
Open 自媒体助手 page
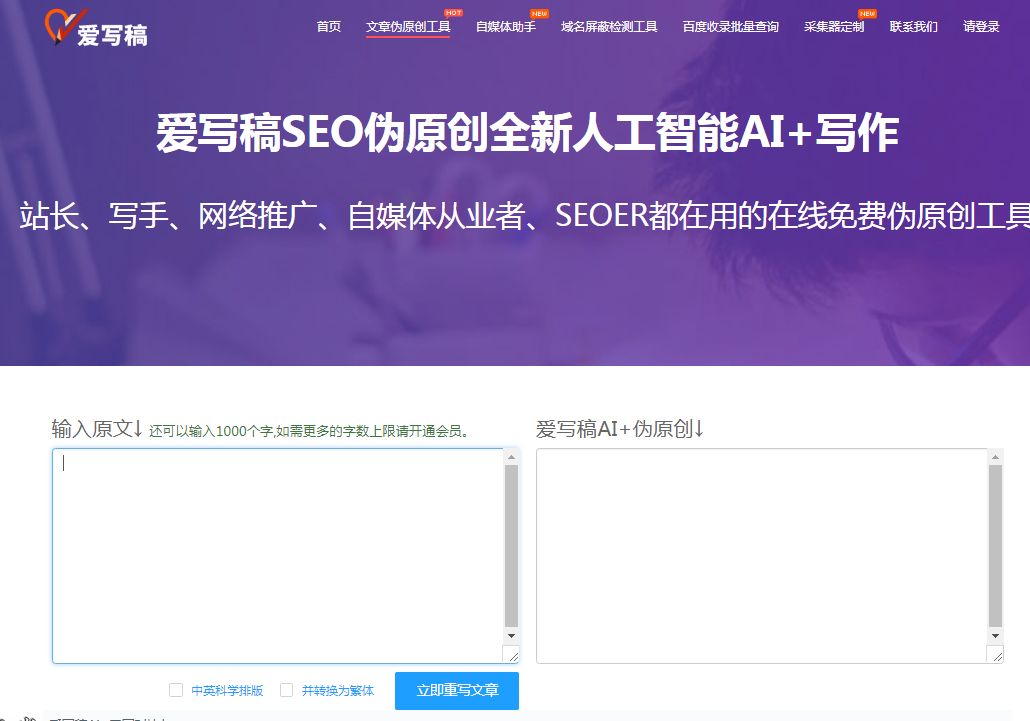(x=506, y=26)
